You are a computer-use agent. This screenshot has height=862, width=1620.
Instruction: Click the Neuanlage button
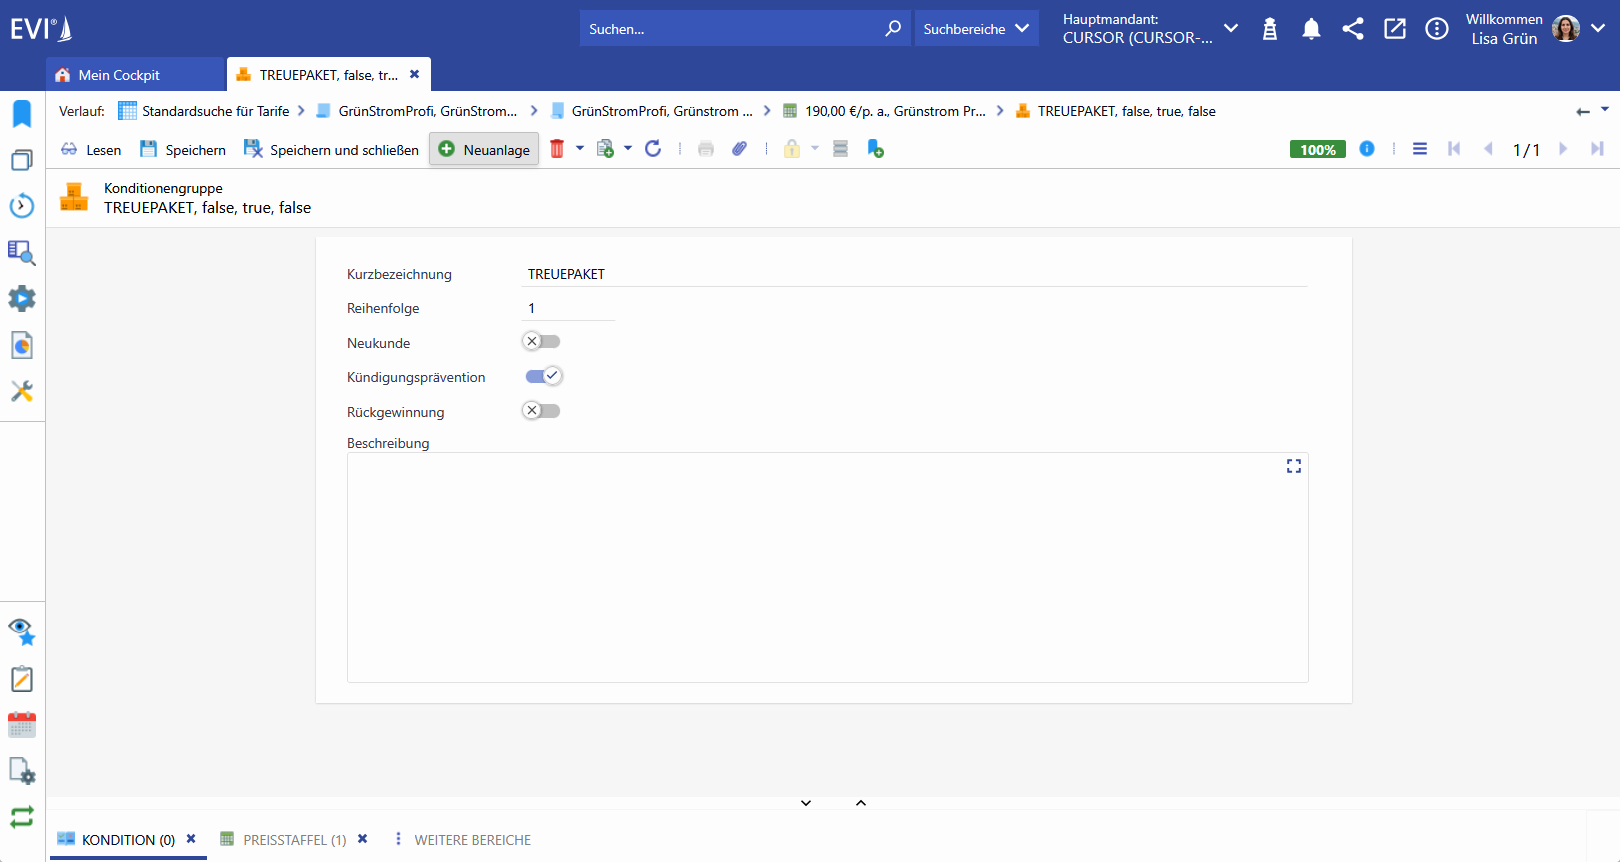pos(484,149)
